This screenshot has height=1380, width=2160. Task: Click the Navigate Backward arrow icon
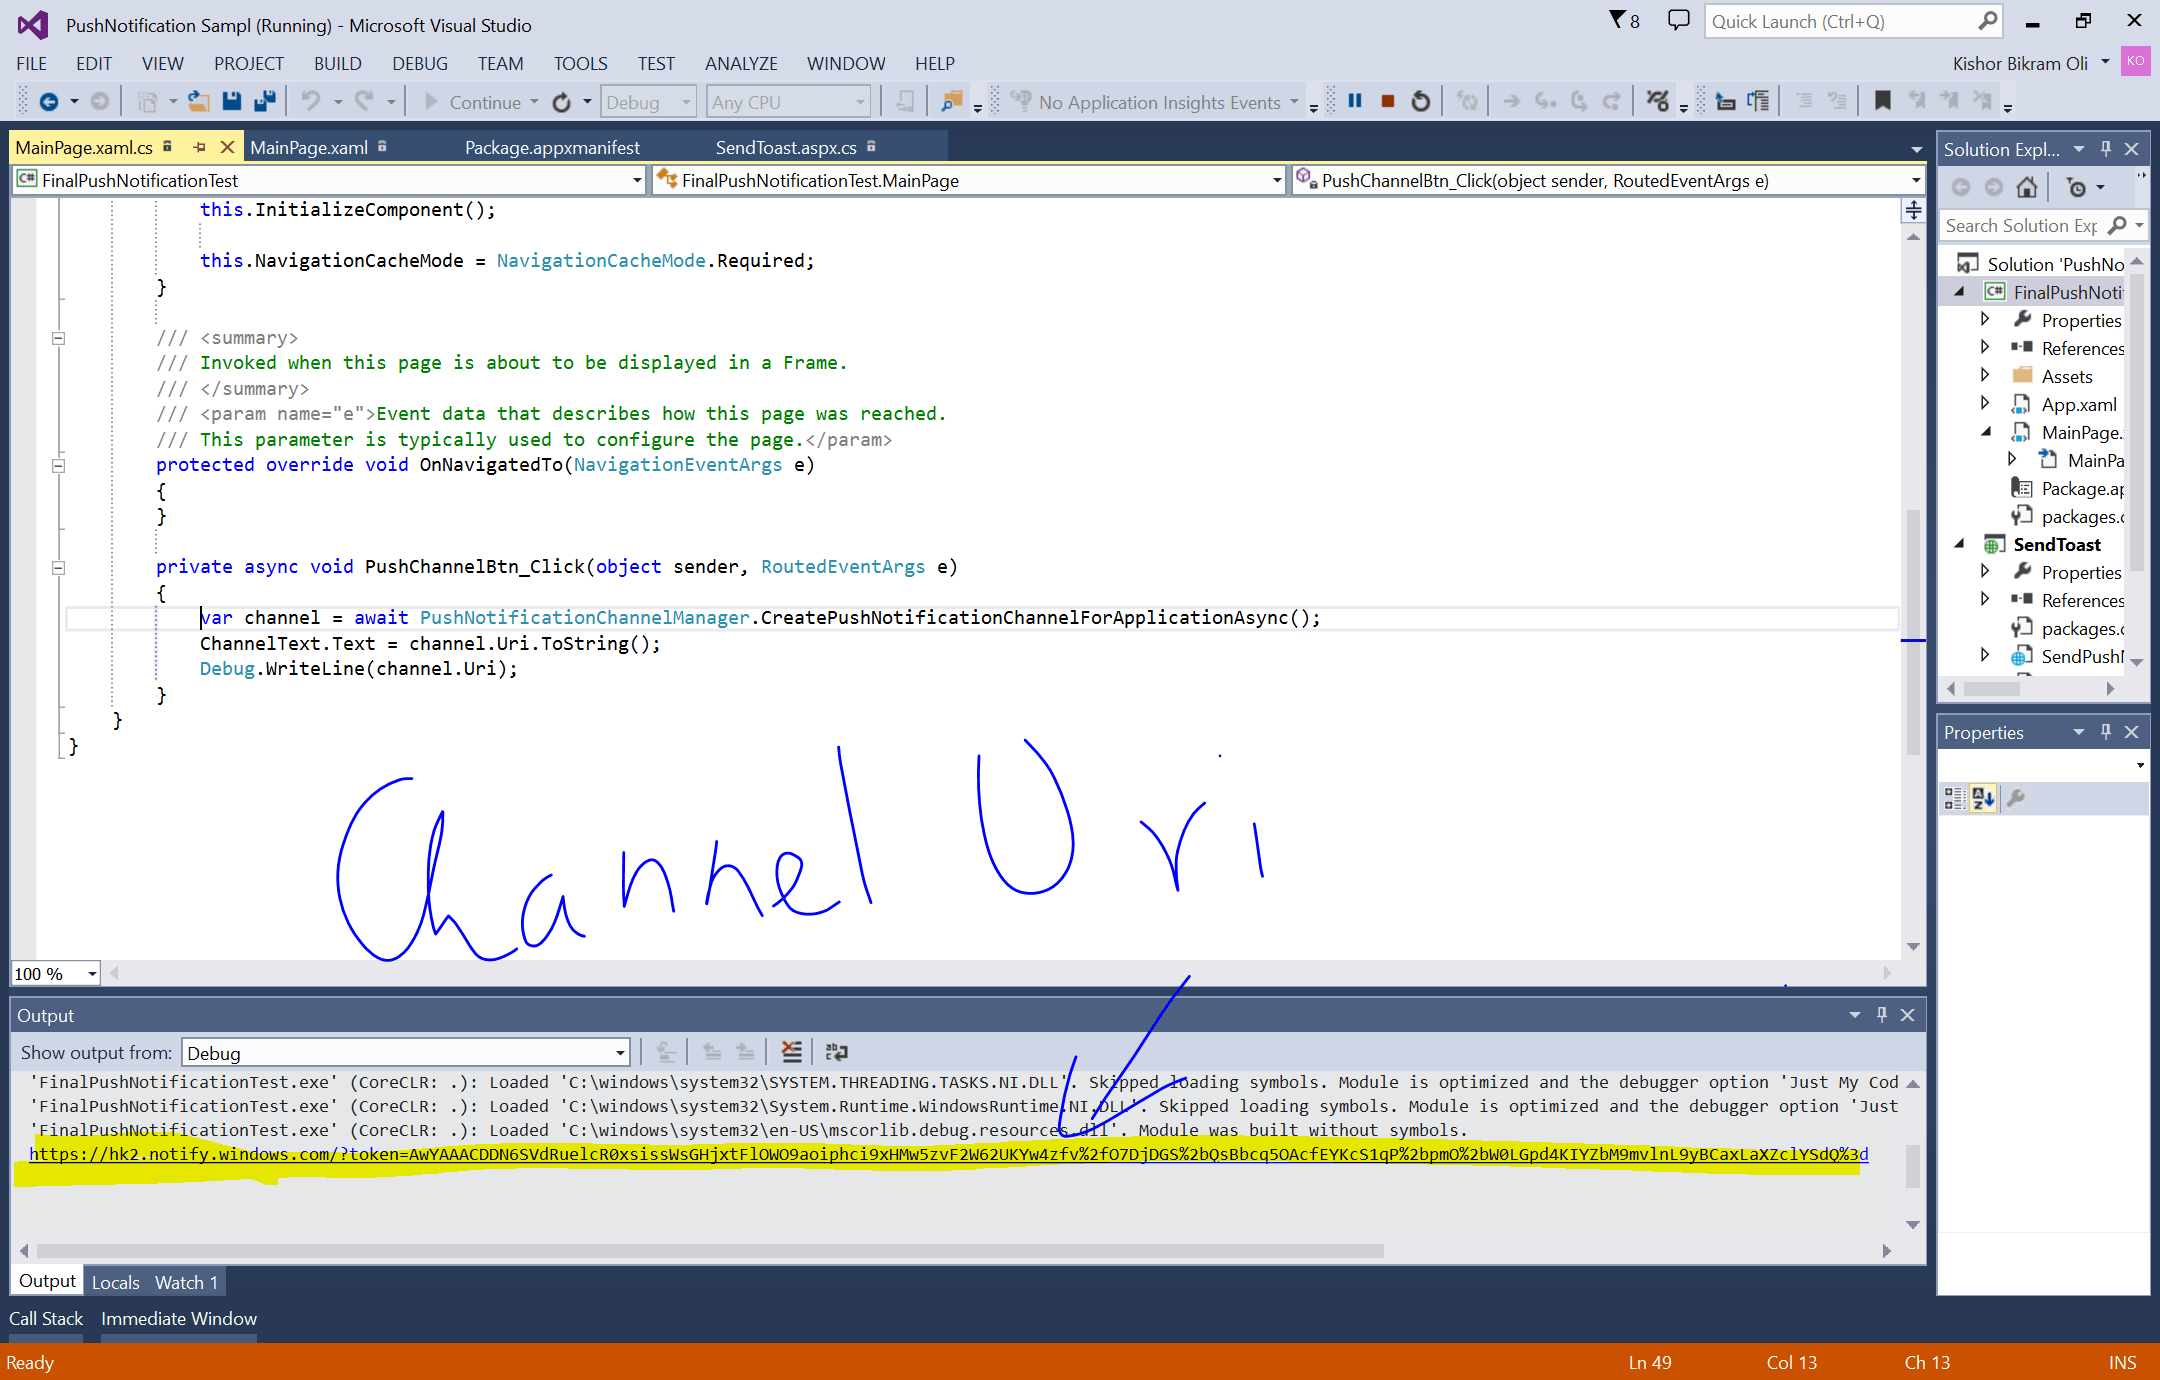click(x=48, y=101)
